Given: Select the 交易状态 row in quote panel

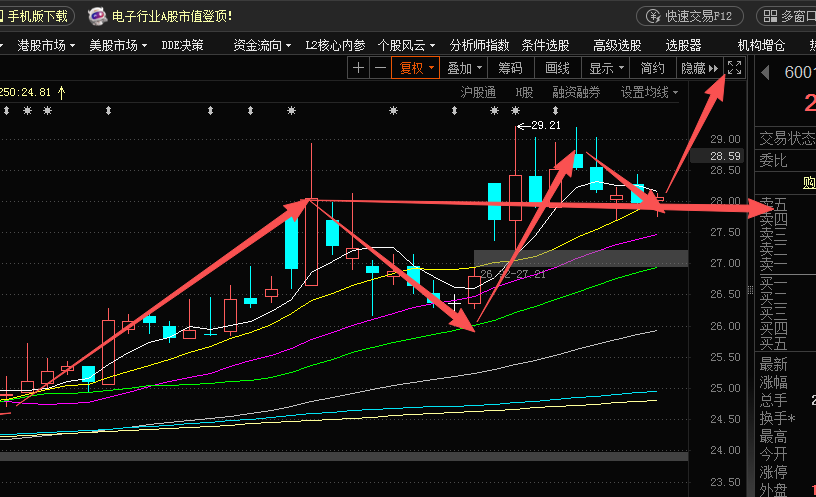Looking at the screenshot, I should (x=786, y=138).
